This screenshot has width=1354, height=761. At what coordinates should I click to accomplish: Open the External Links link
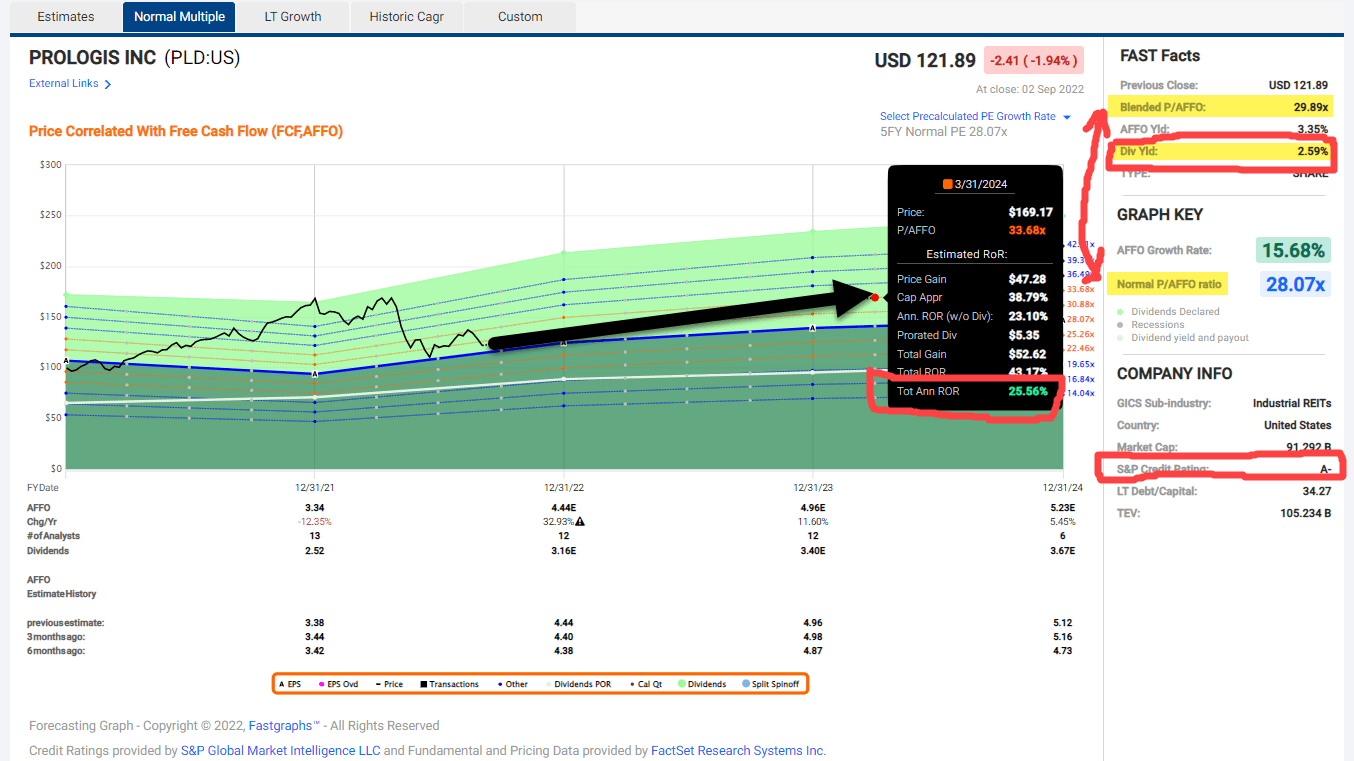[x=64, y=84]
